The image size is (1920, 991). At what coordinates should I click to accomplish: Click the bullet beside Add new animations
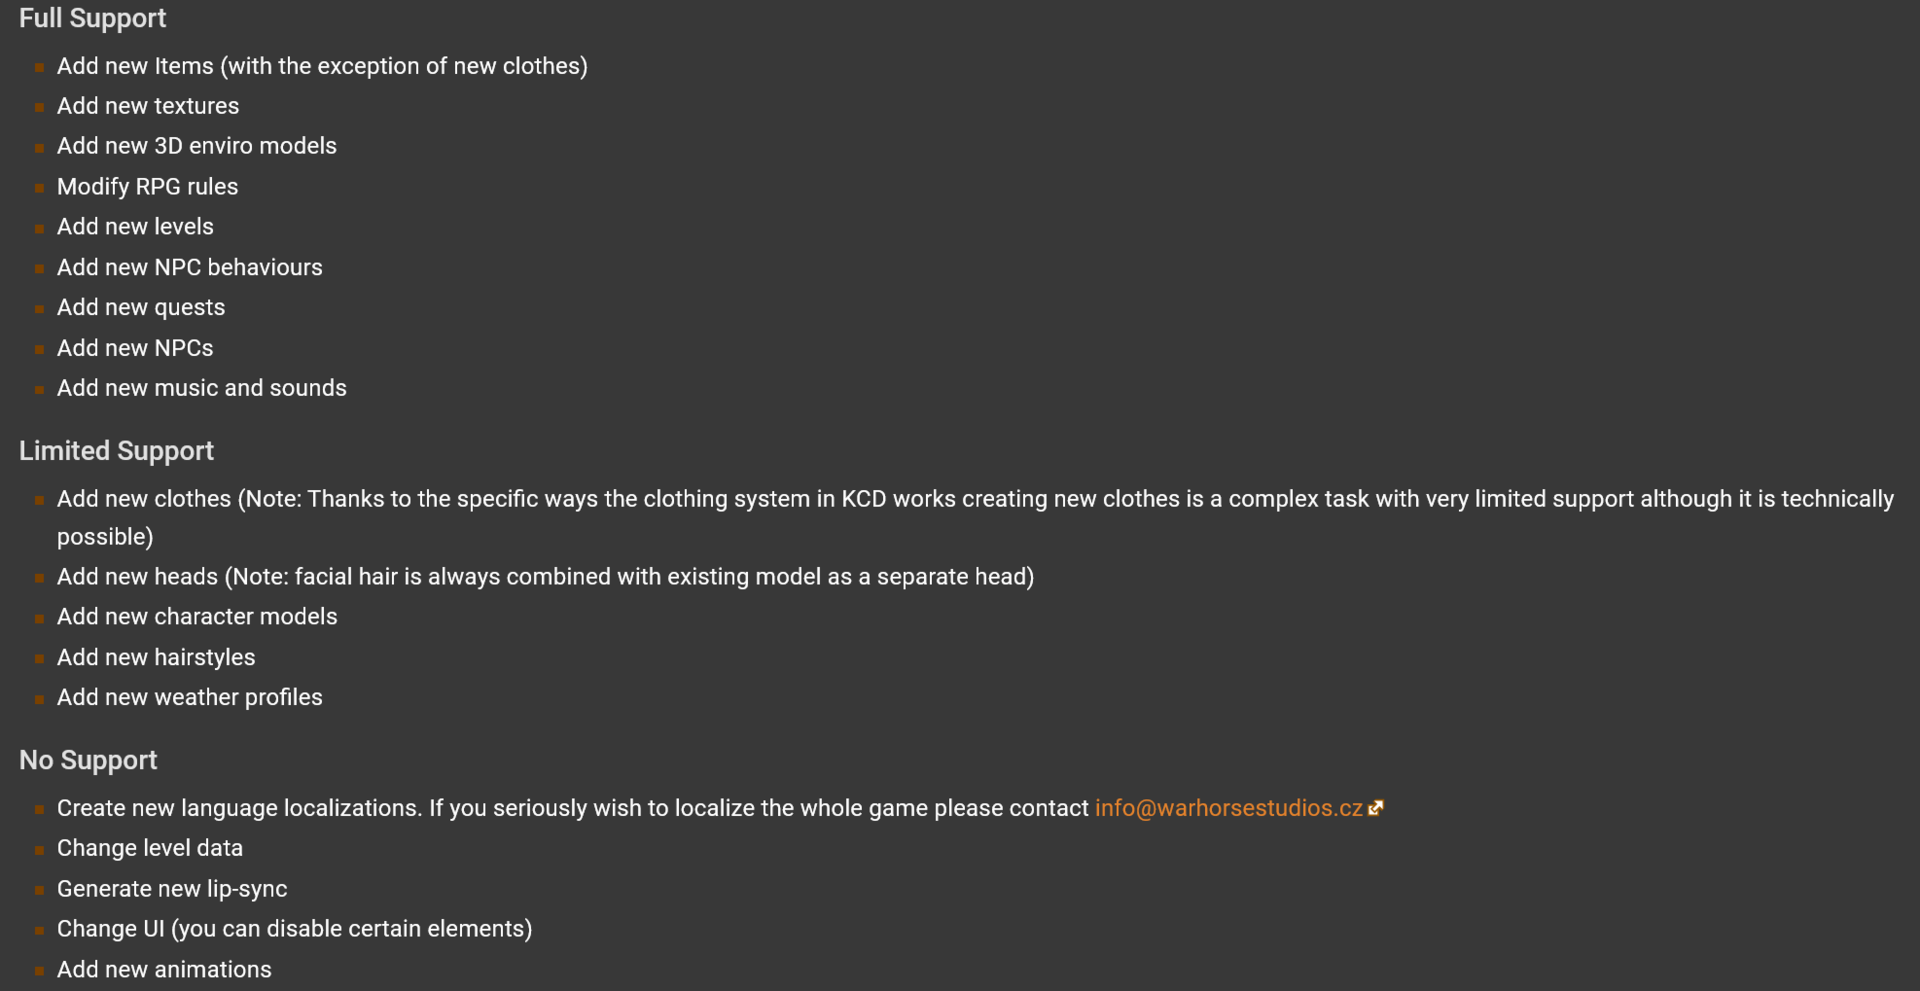tap(39, 971)
